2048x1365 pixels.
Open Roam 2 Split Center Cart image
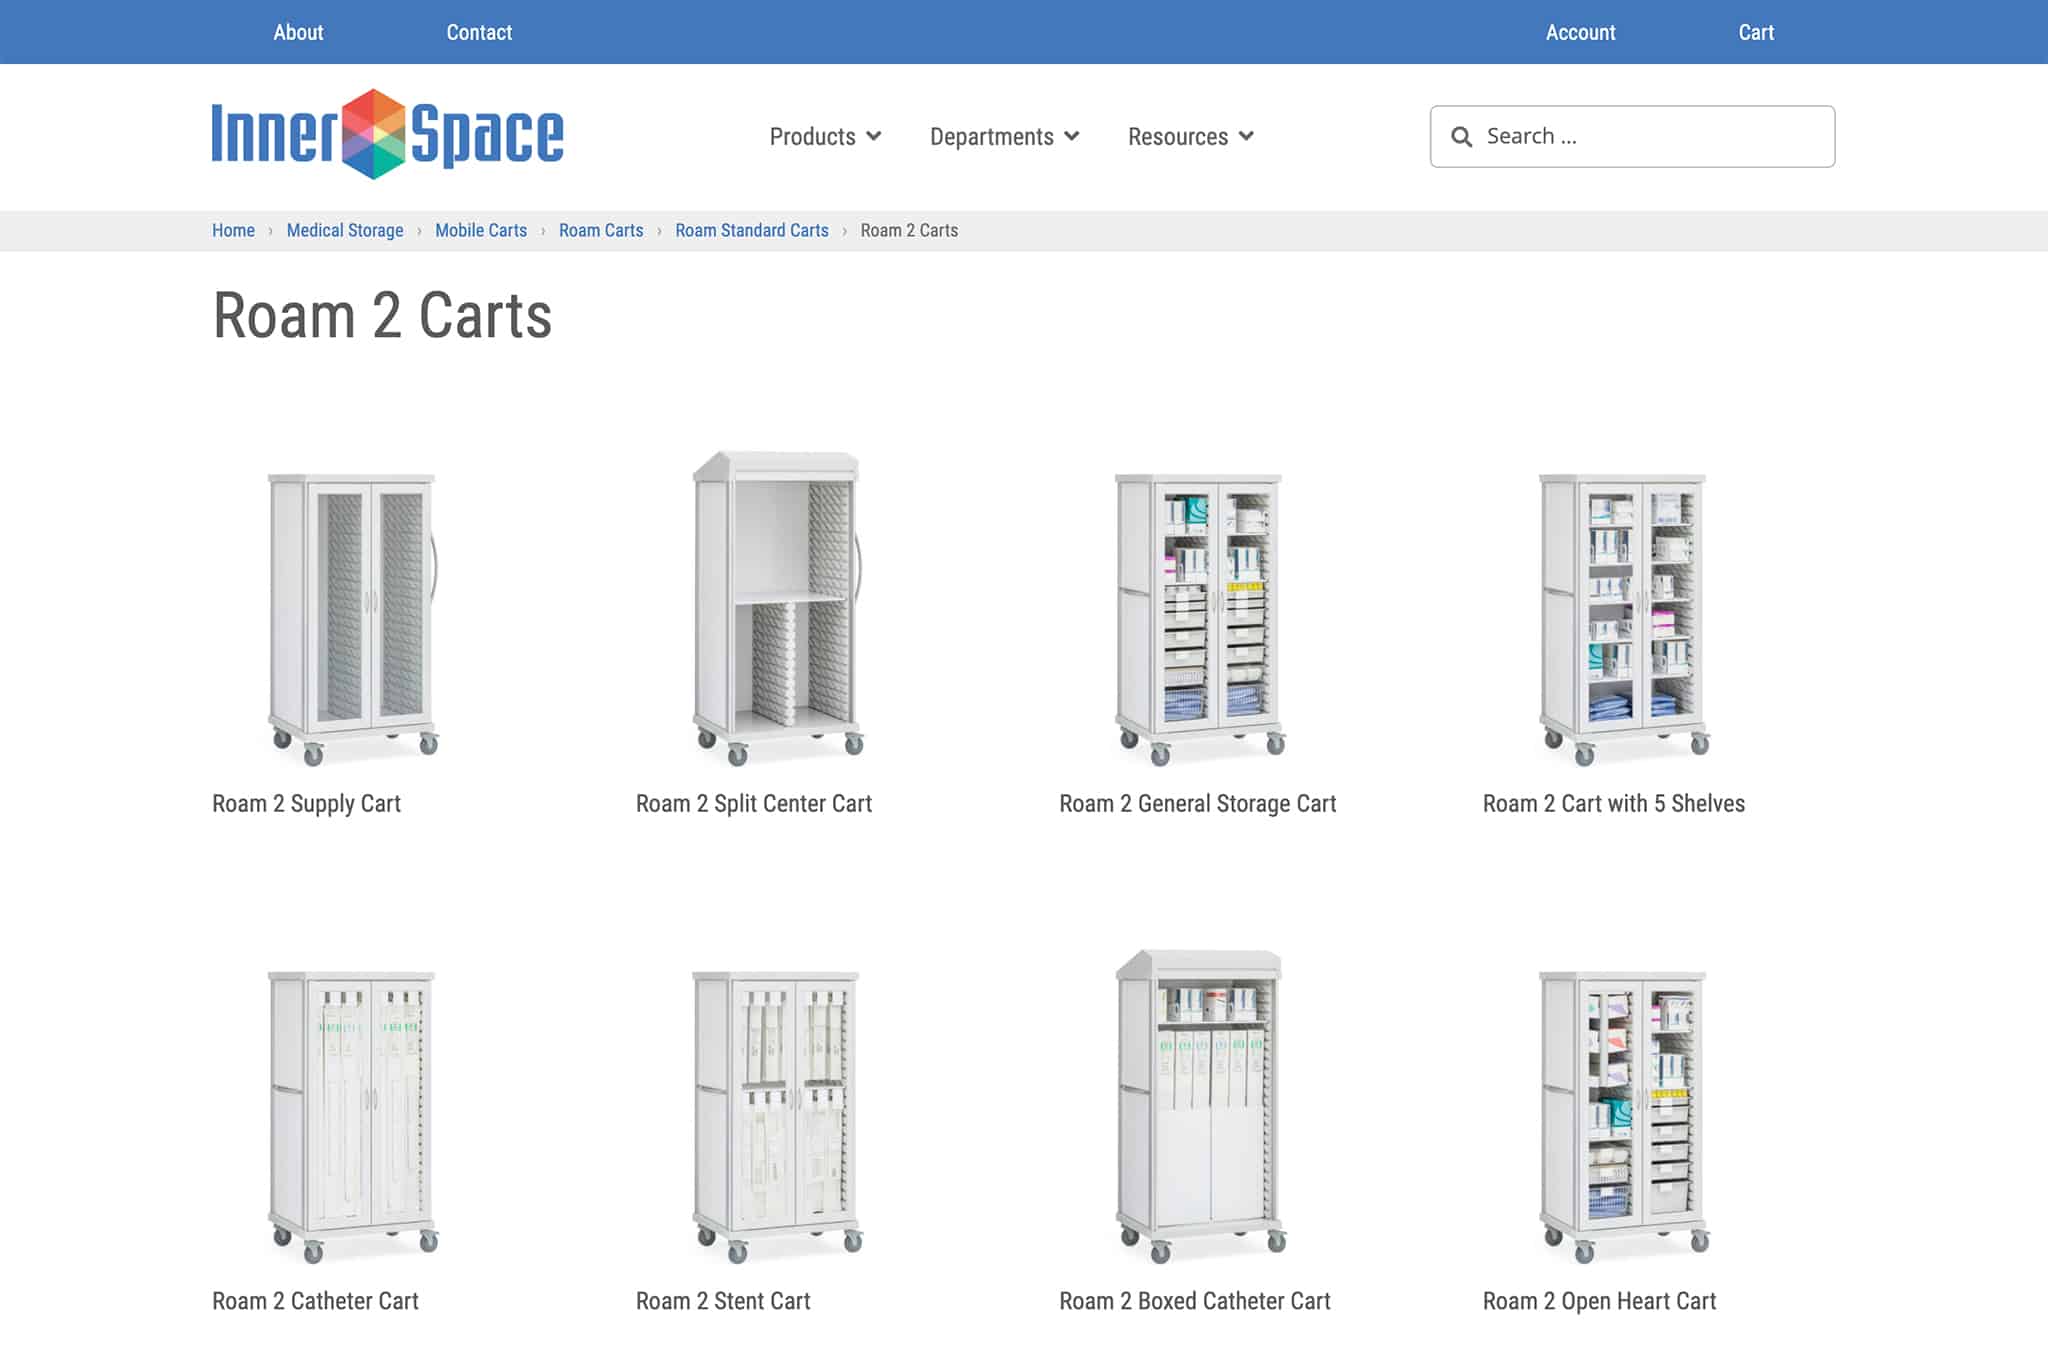777,608
